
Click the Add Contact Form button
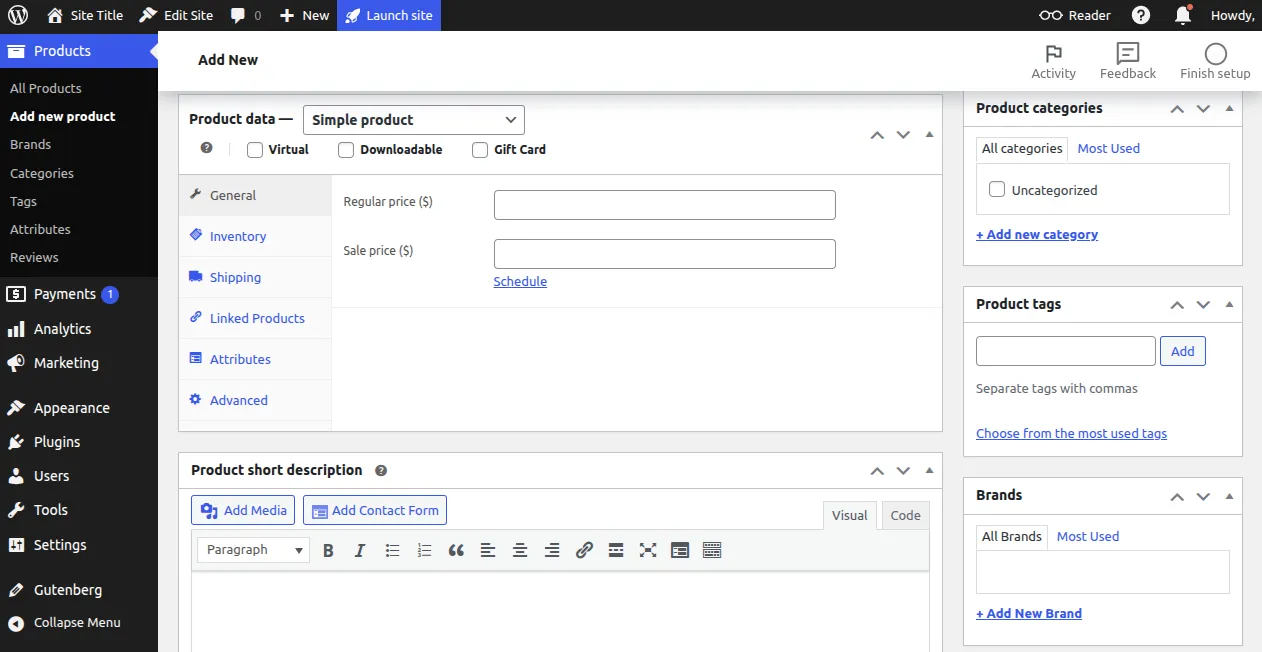click(375, 510)
